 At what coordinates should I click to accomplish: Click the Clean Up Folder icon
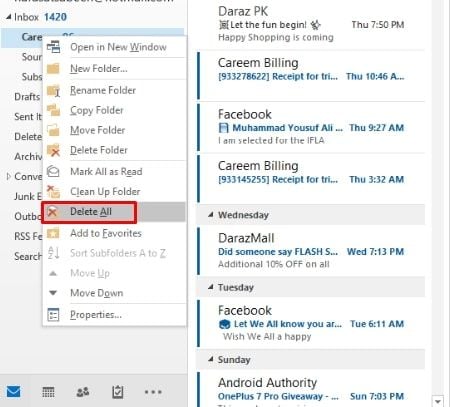click(53, 192)
